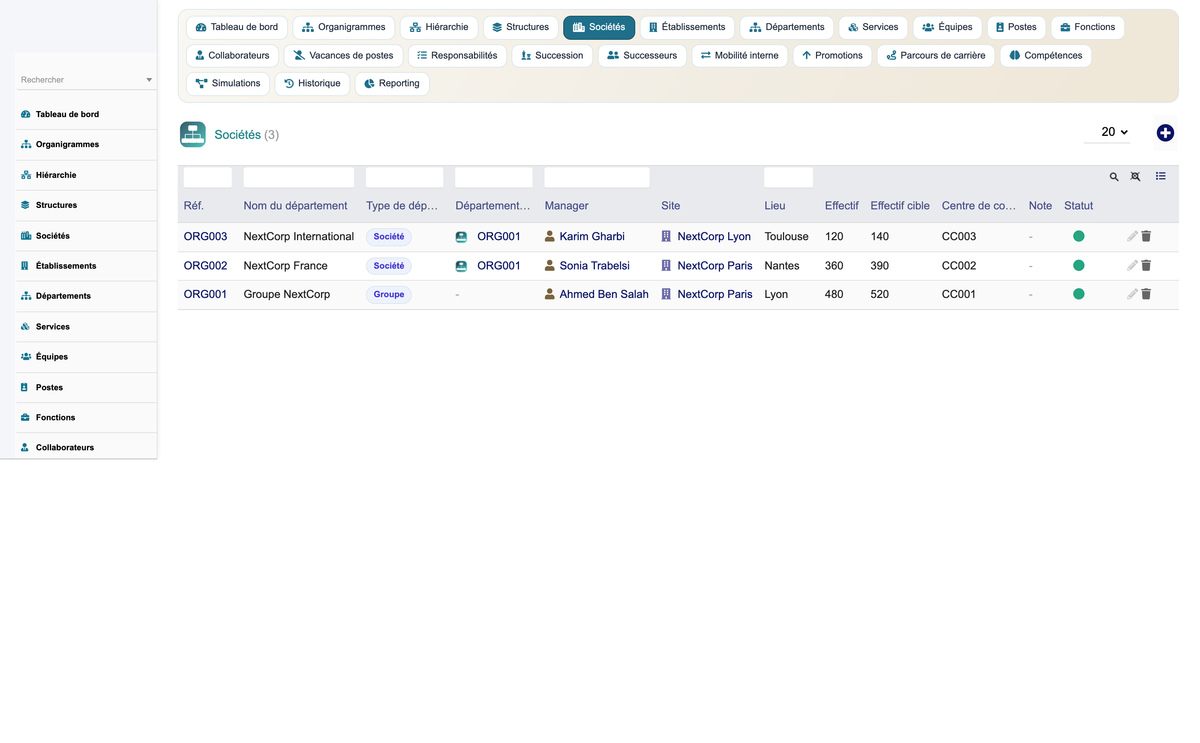The height and width of the screenshot is (743, 1200).
Task: Open Équipes top tab
Action: tap(947, 27)
